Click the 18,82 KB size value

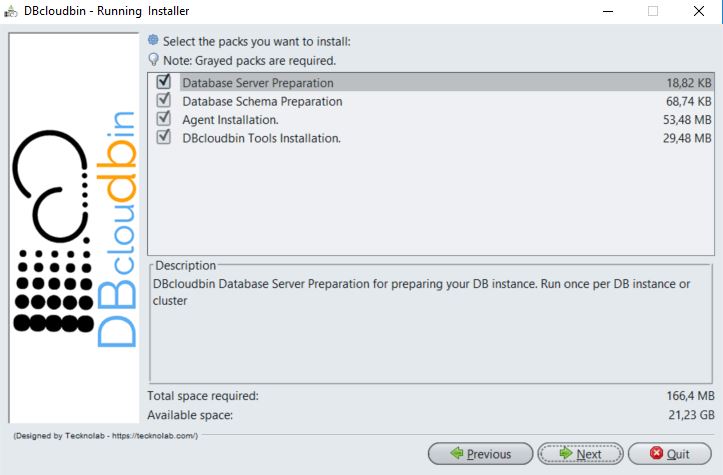click(x=689, y=83)
